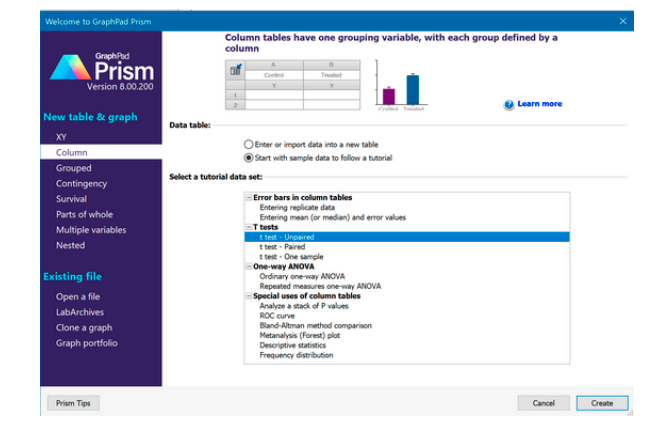
Task: Select 't test - Paired' tutorial
Action: click(x=282, y=247)
